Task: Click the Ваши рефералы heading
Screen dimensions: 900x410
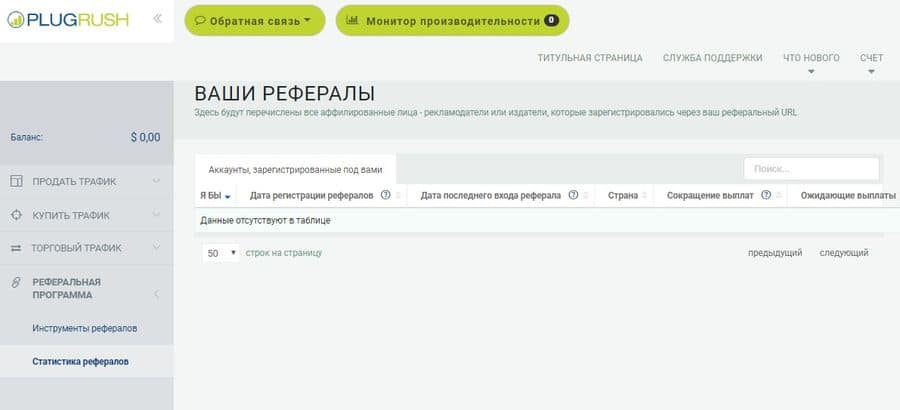Action: [x=285, y=94]
